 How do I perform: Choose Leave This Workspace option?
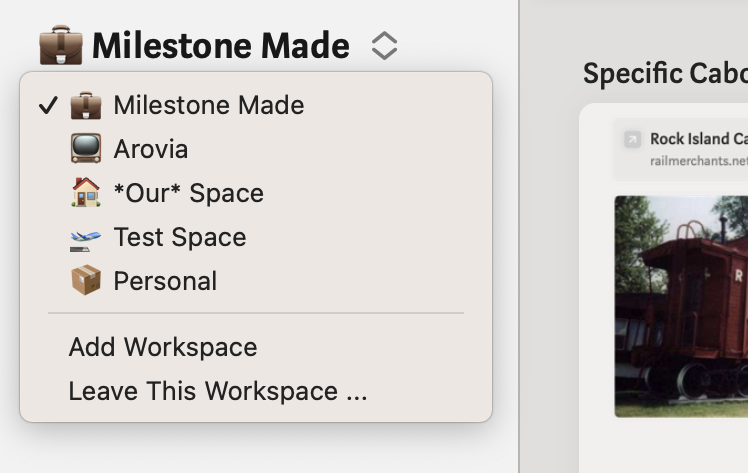click(x=218, y=391)
